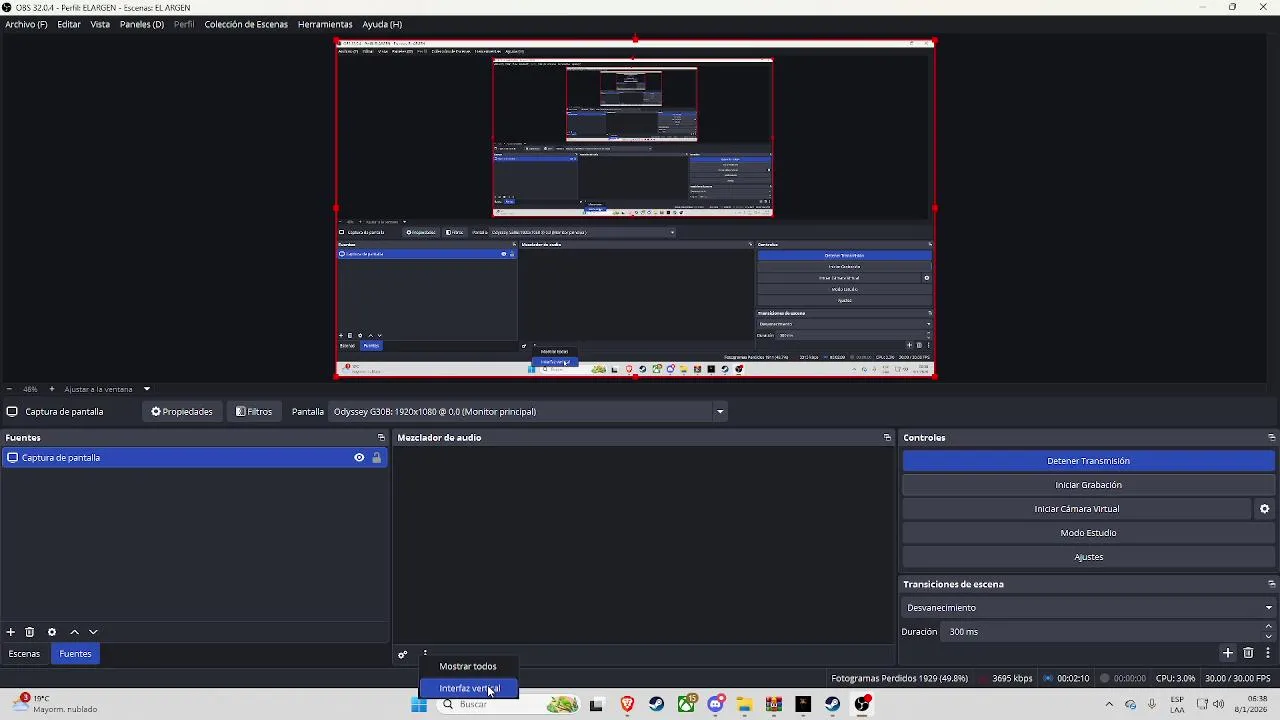Zoom out the preview with minus icon
The image size is (1280, 720).
(9, 389)
